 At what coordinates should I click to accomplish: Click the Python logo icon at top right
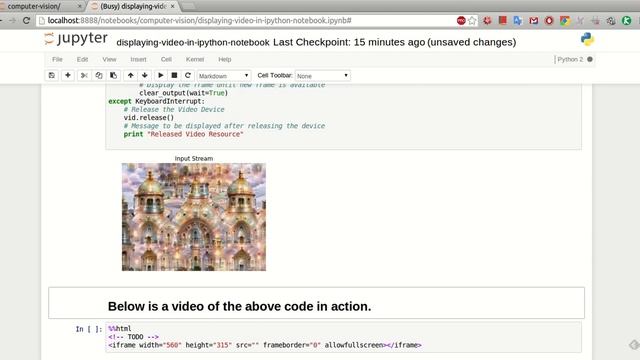(587, 39)
